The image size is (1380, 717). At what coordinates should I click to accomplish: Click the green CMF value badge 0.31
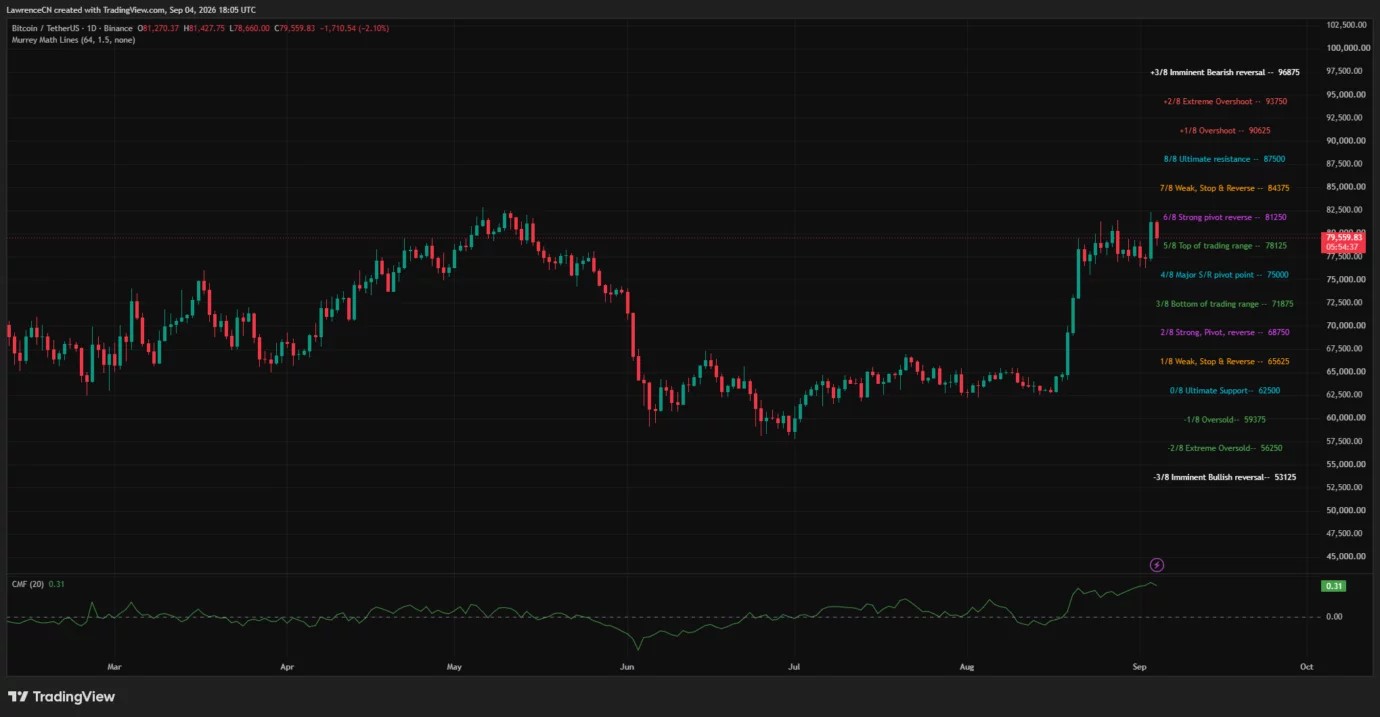tap(1333, 586)
